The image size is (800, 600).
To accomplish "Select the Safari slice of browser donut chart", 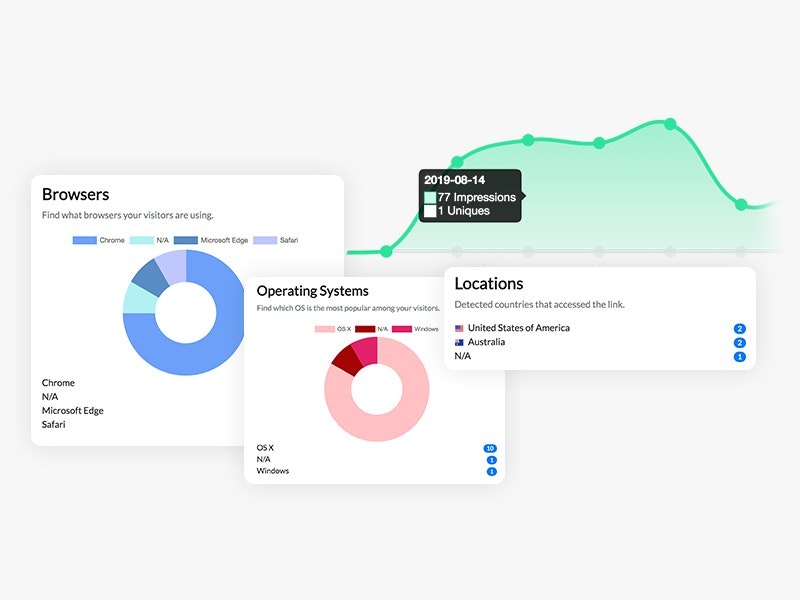I will [x=172, y=266].
